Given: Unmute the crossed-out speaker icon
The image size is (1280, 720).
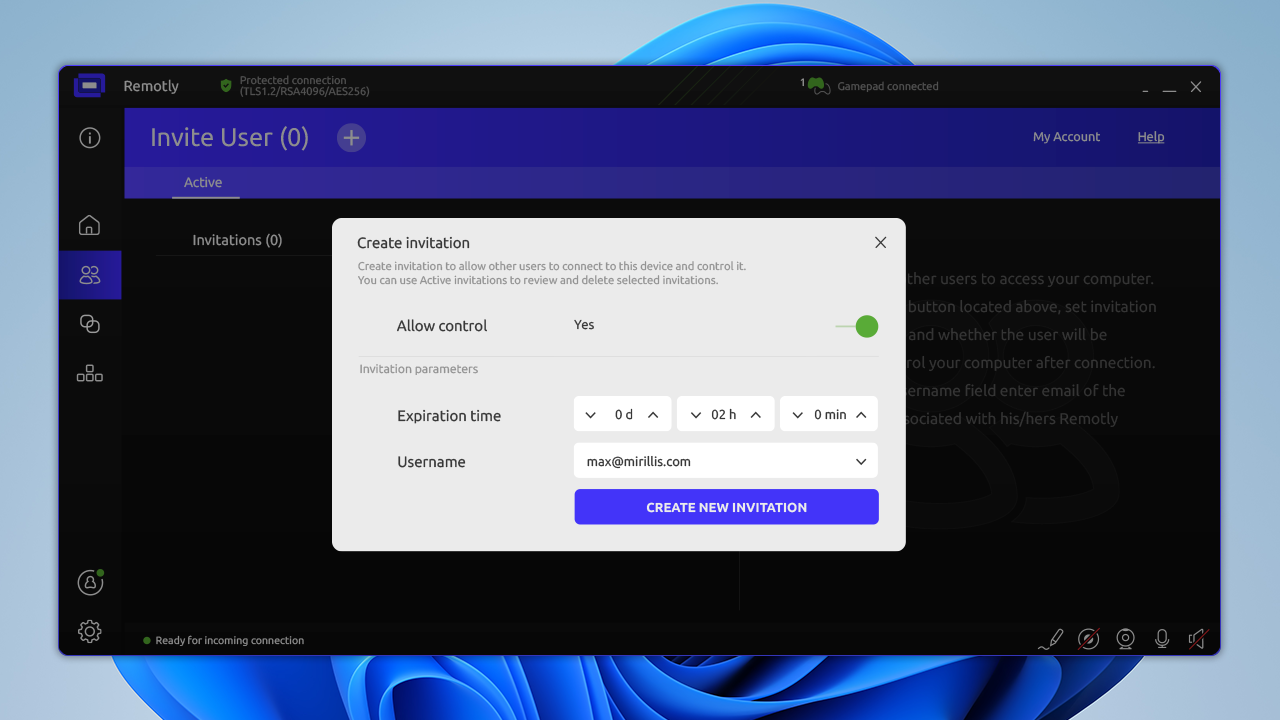Looking at the screenshot, I should (x=1197, y=639).
